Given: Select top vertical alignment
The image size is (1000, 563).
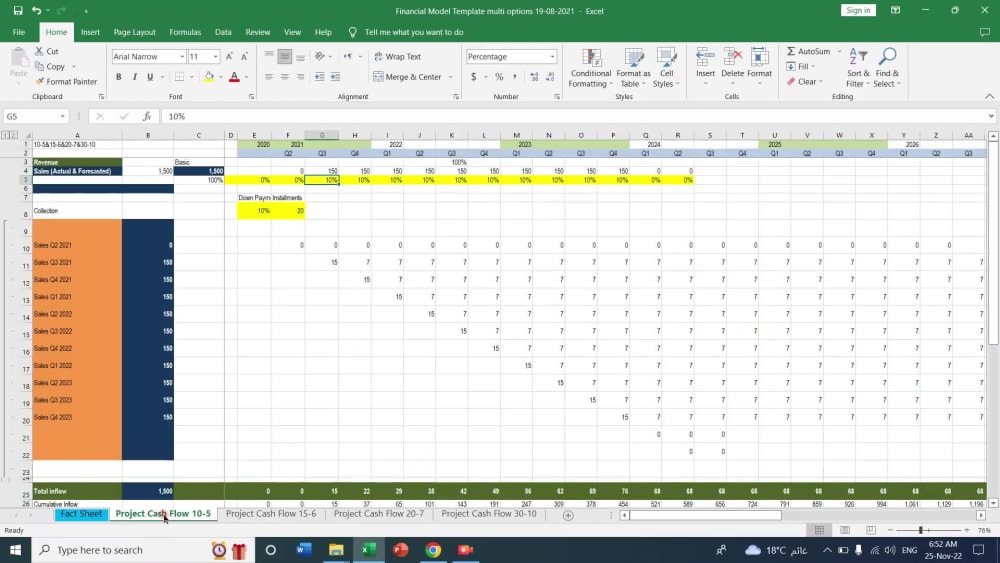Looking at the screenshot, I should tap(269, 56).
